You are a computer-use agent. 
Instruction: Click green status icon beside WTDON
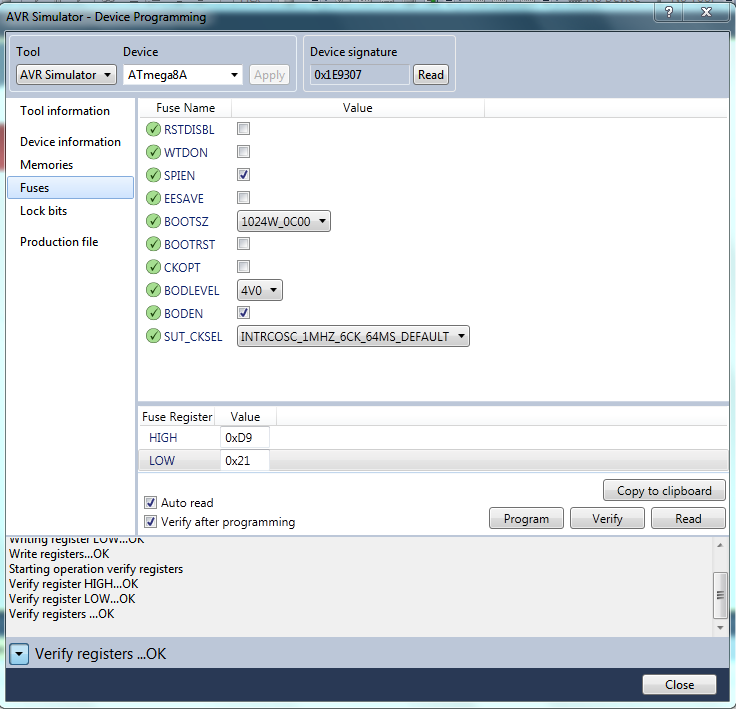click(153, 152)
